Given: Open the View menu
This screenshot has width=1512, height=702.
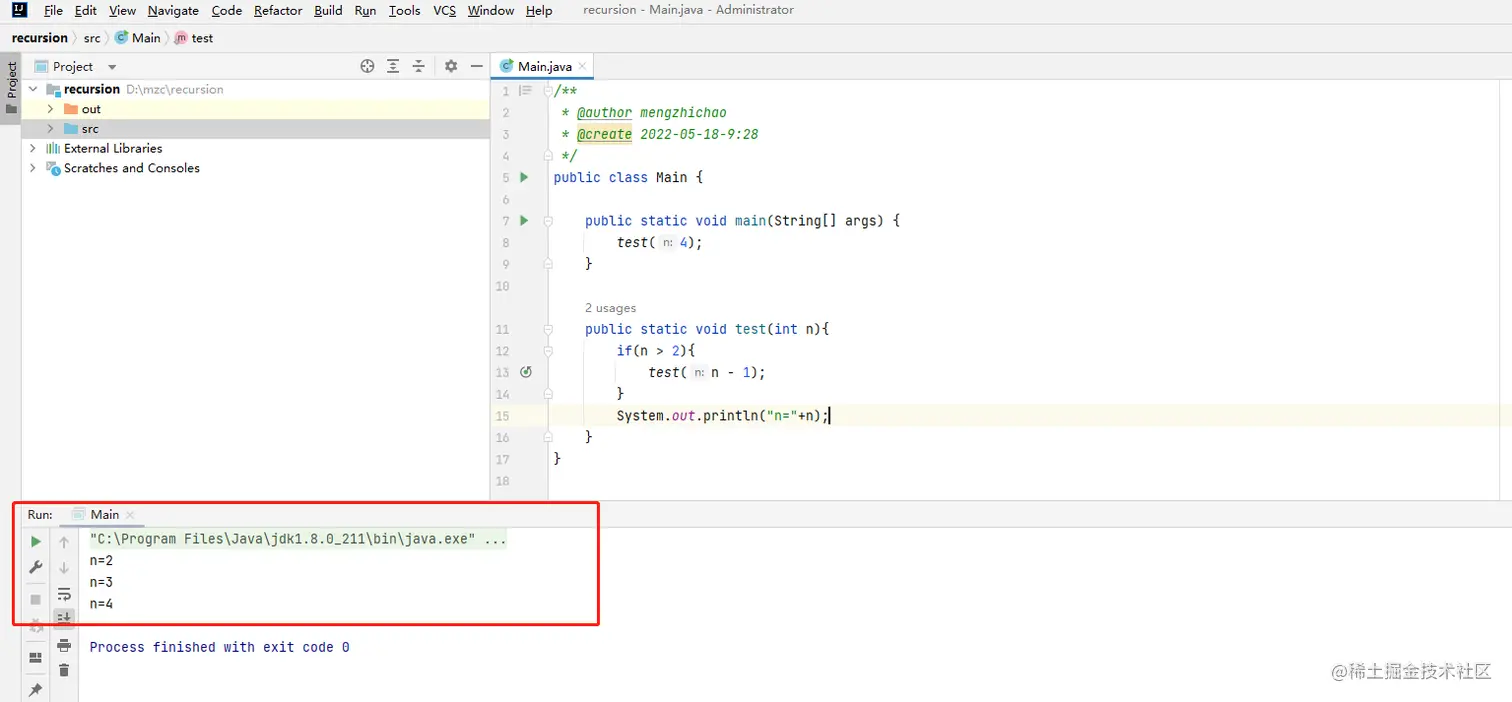Looking at the screenshot, I should [122, 10].
